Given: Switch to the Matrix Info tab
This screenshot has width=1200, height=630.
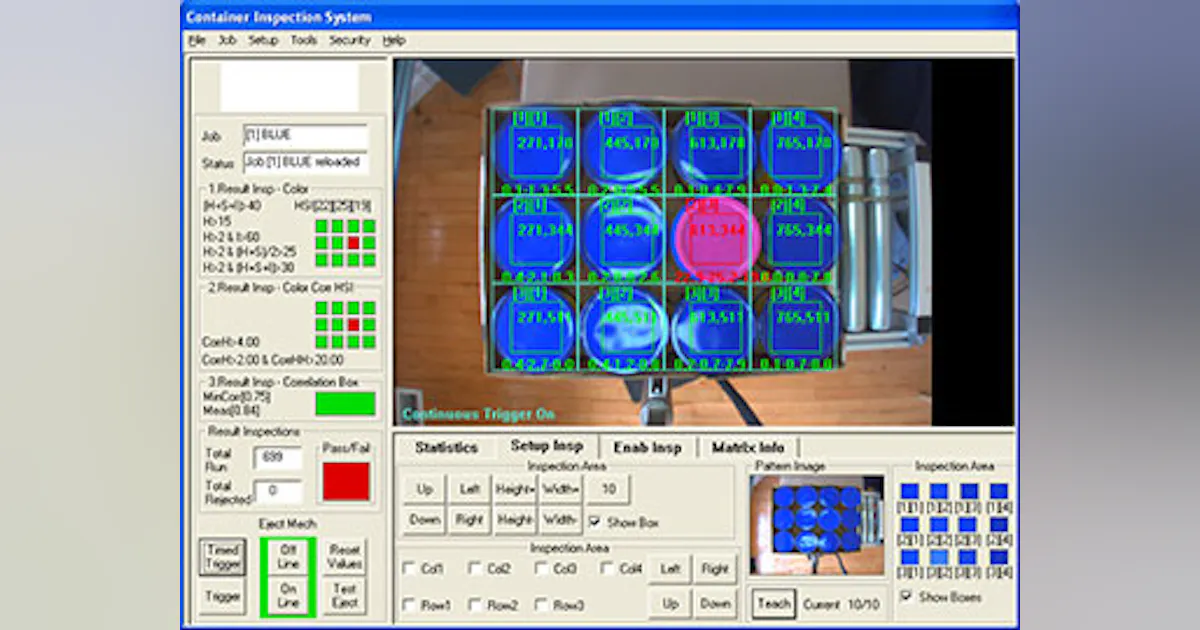Looking at the screenshot, I should 748,447.
